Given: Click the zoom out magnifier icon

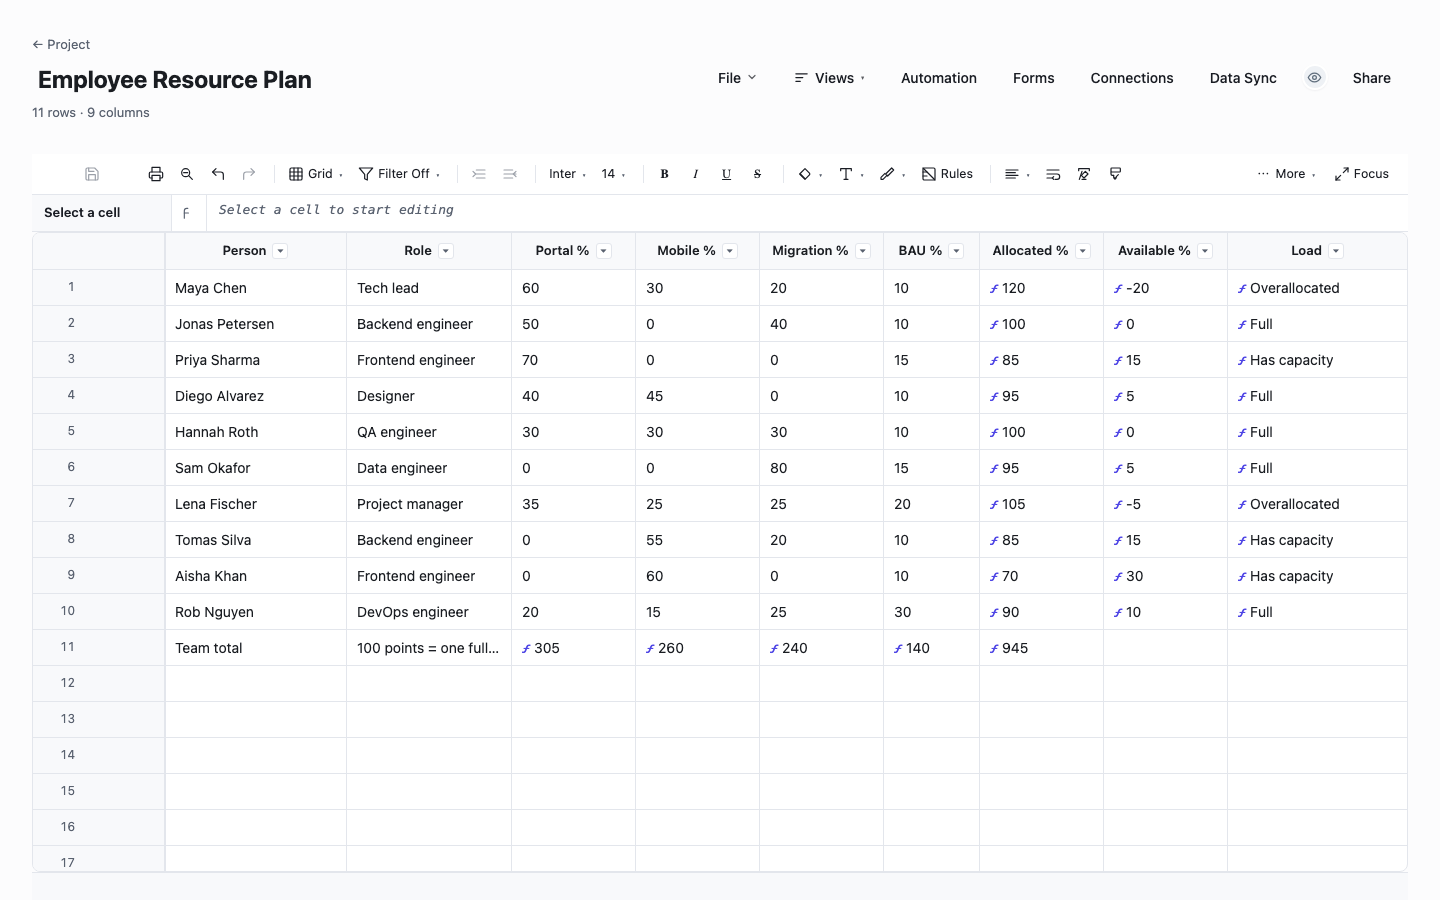Looking at the screenshot, I should pyautogui.click(x=187, y=174).
